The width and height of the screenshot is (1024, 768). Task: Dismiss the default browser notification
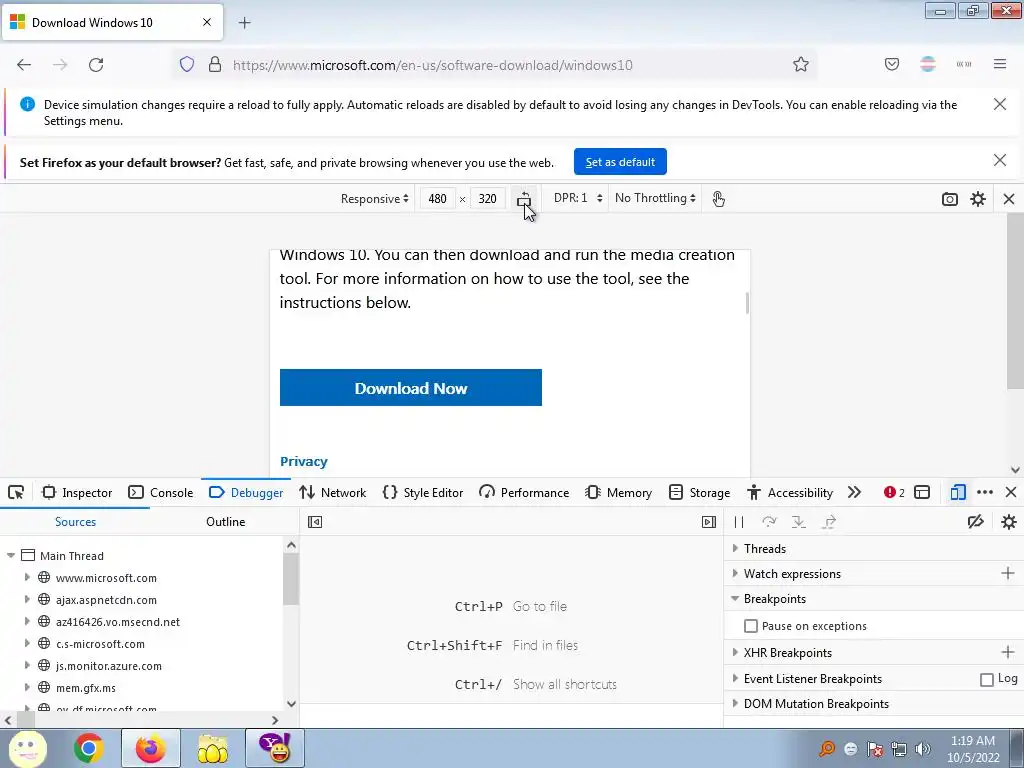999,161
